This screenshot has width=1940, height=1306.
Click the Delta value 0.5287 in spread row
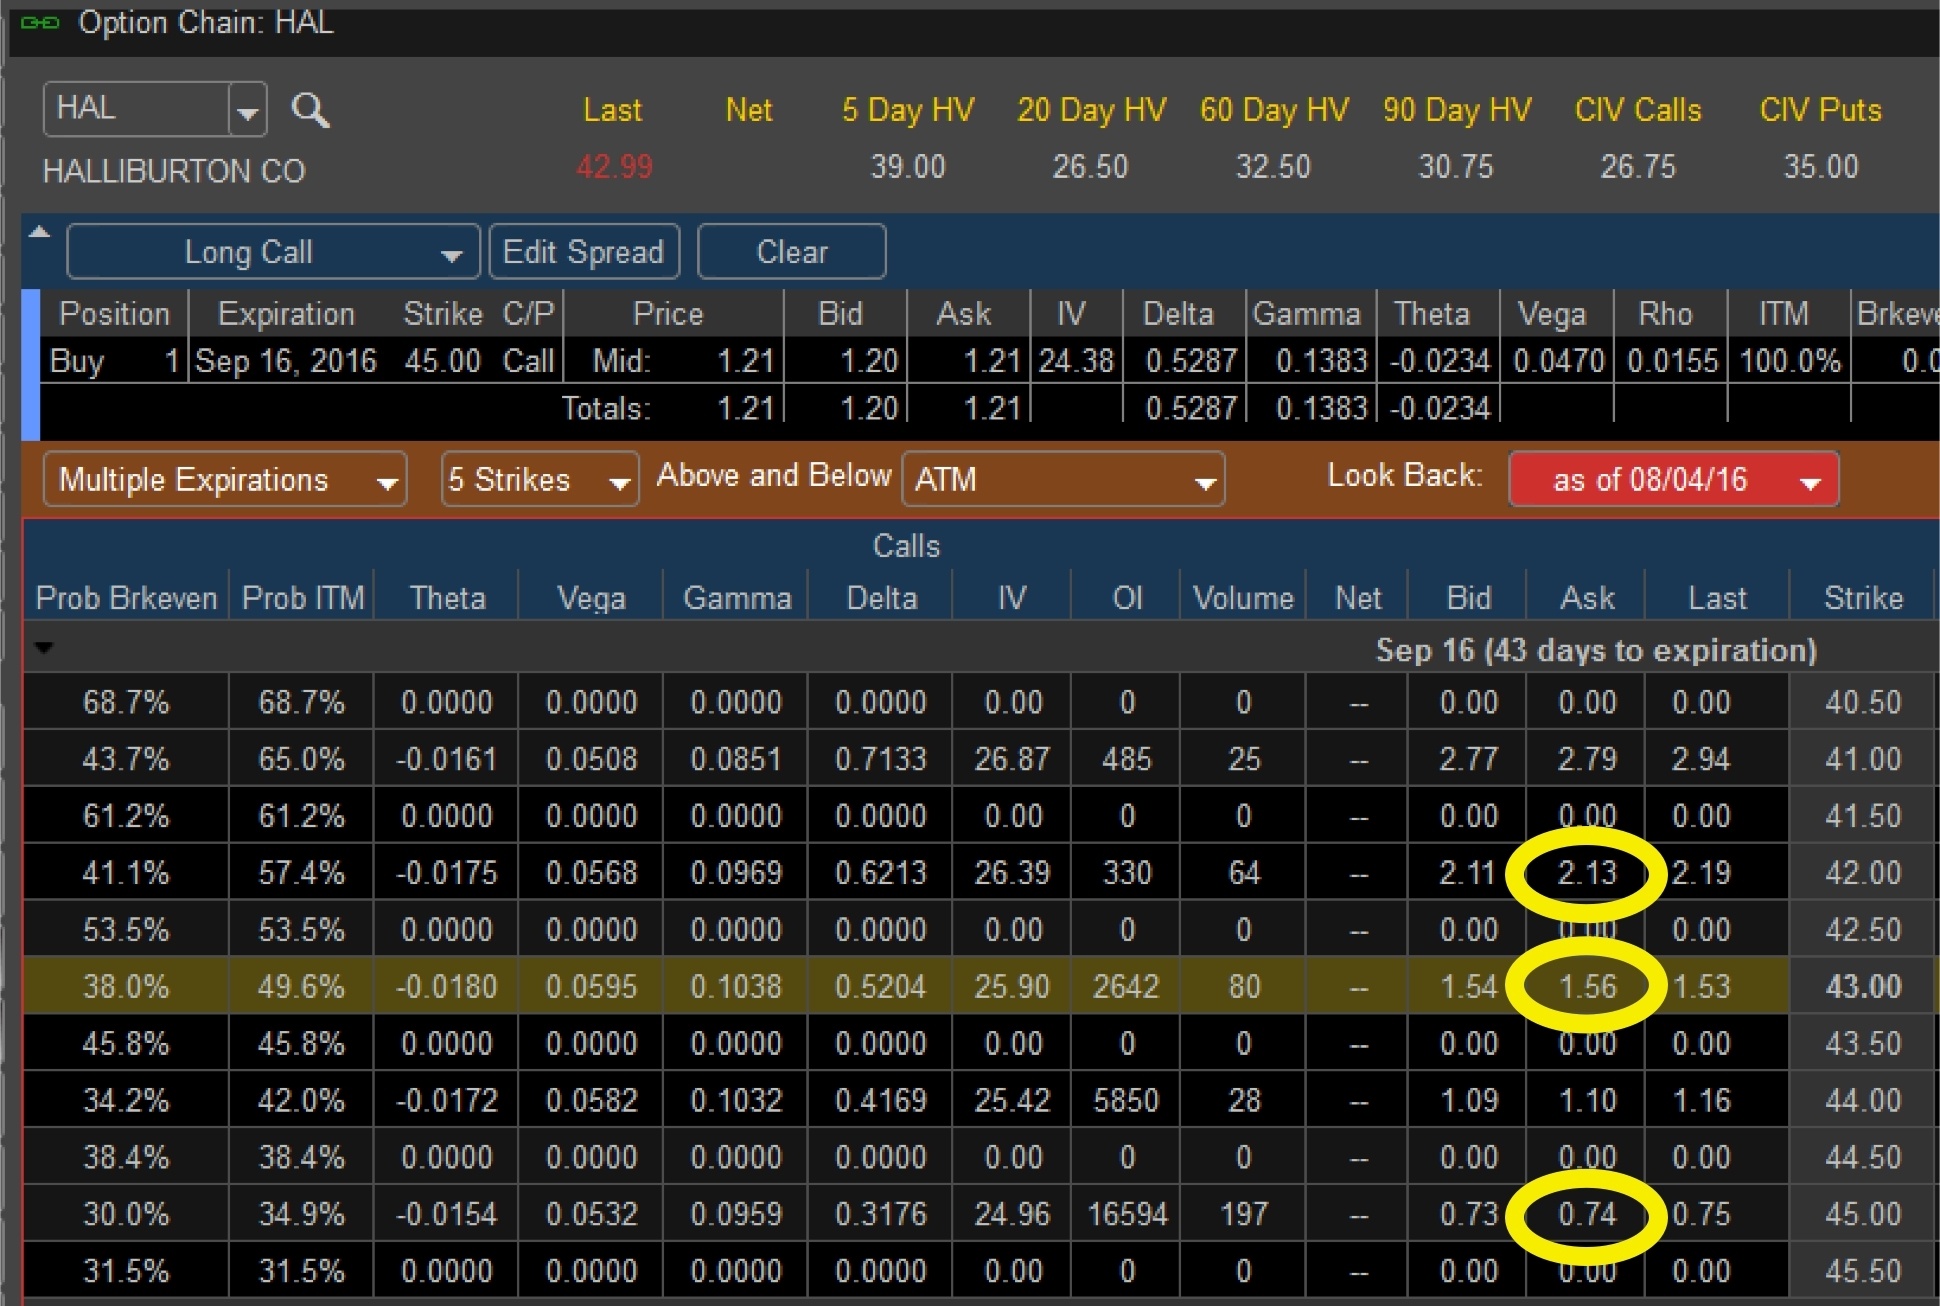click(x=1192, y=361)
